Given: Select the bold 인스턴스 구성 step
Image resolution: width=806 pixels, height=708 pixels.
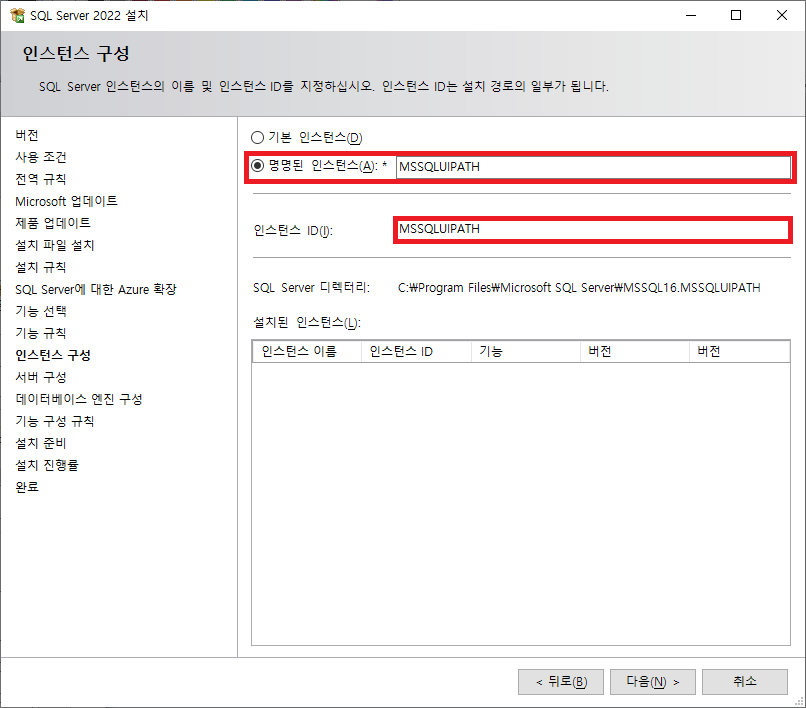Looking at the screenshot, I should [x=53, y=355].
